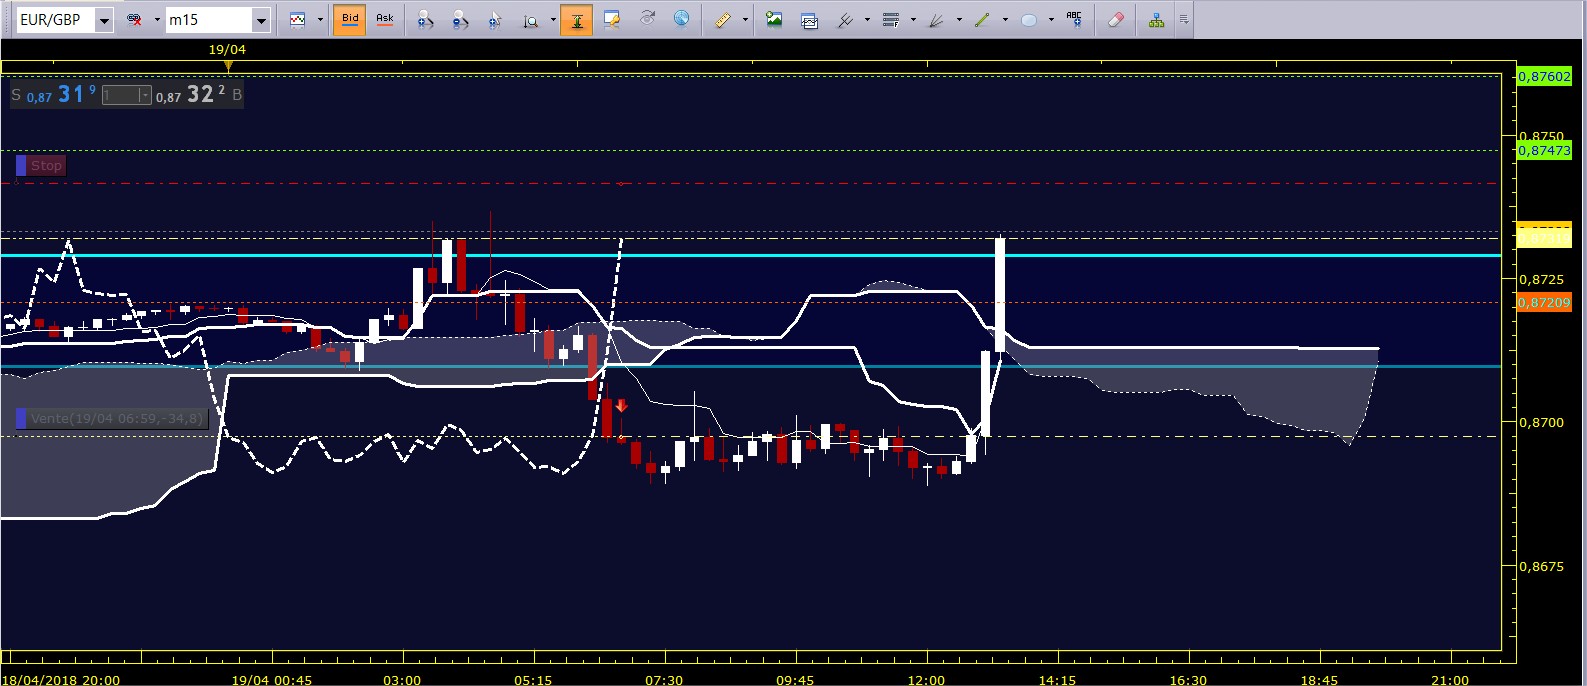Click the 0,8725 price axis label
Image resolution: width=1587 pixels, height=686 pixels.
click(x=1541, y=279)
